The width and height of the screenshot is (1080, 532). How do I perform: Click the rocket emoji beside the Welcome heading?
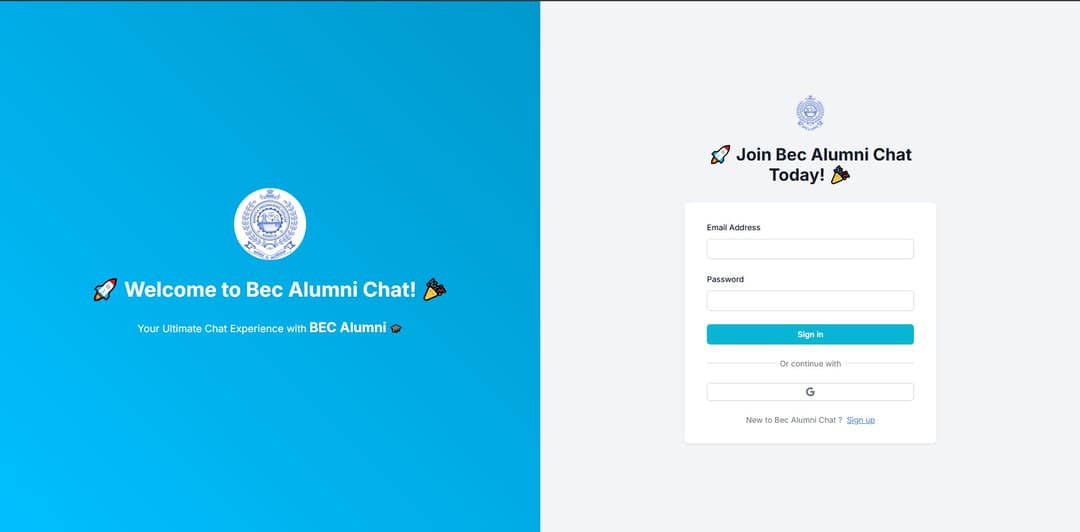tap(105, 290)
